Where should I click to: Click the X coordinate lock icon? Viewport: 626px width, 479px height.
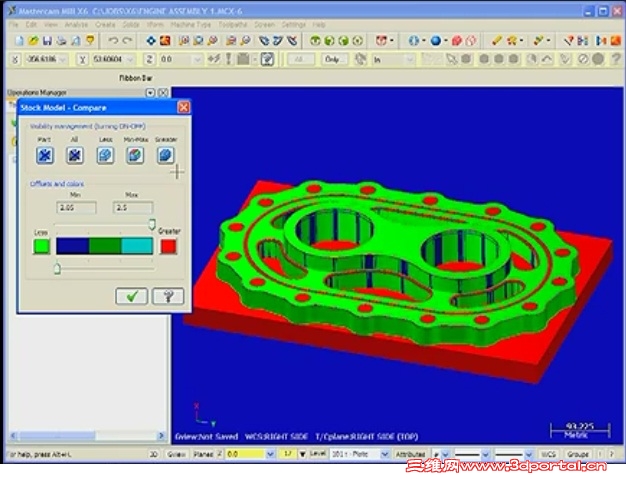(x=15, y=59)
